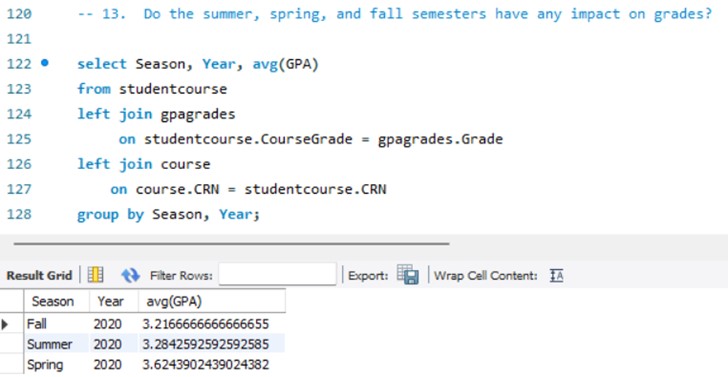Image resolution: width=728 pixels, height=377 pixels.
Task: Click line number 128 in the gutter
Action: (x=19, y=214)
